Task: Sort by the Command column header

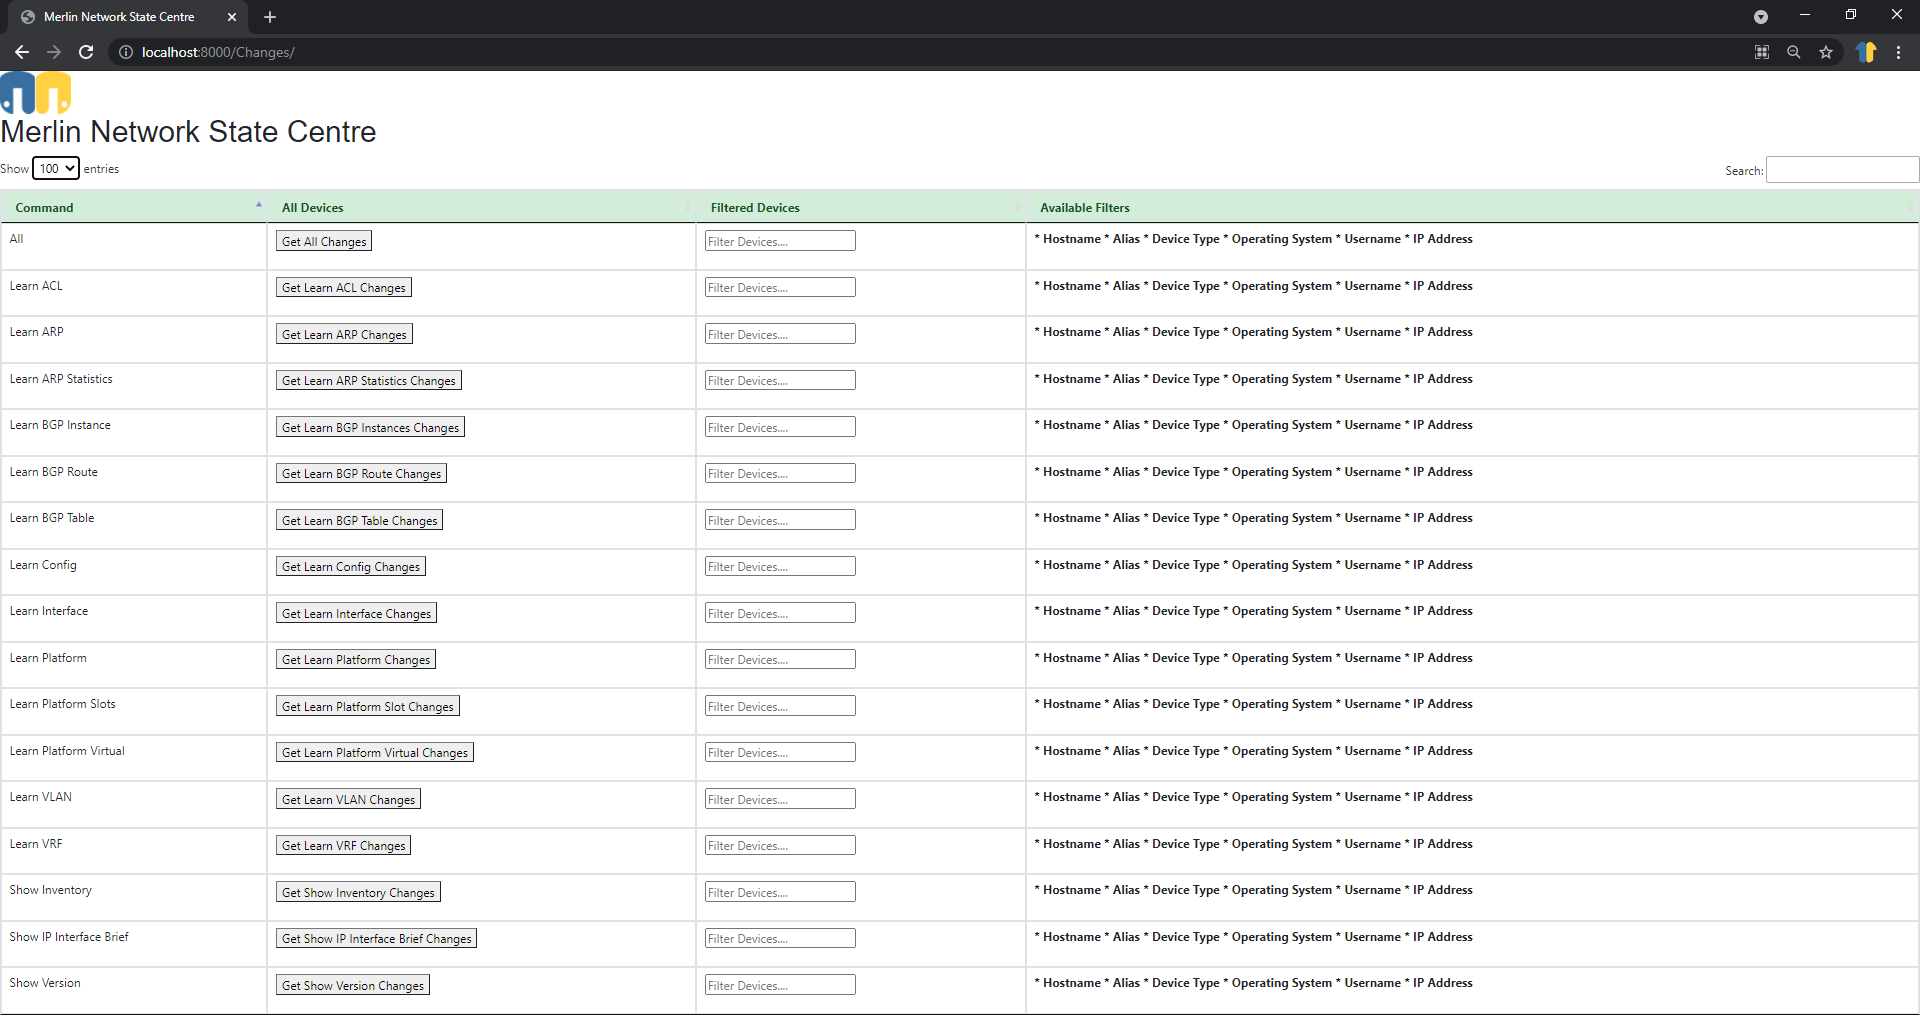Action: click(x=134, y=207)
